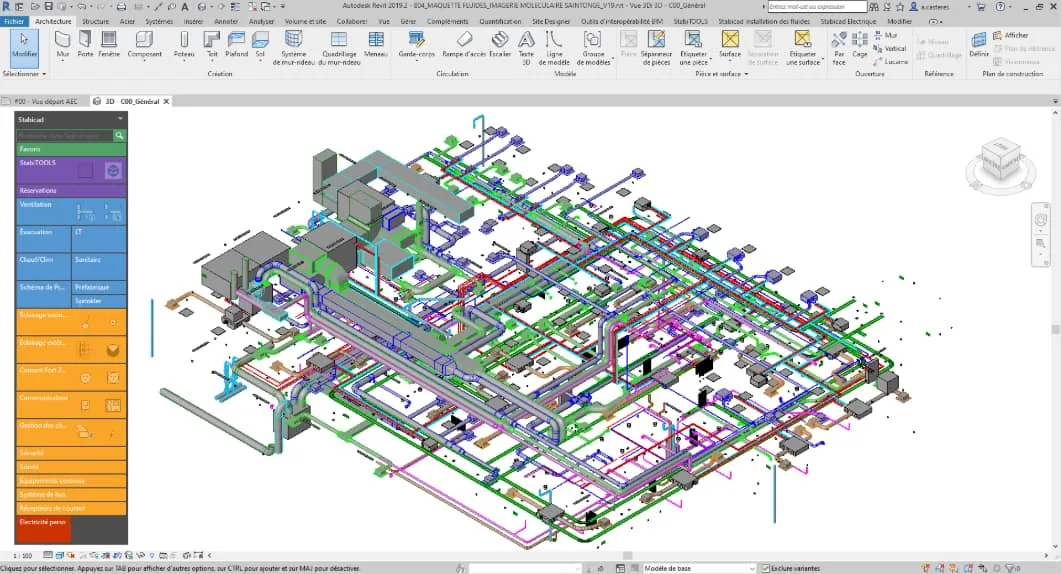Click the Mur opening button
Screen dimensions: 1061x574
click(x=886, y=35)
